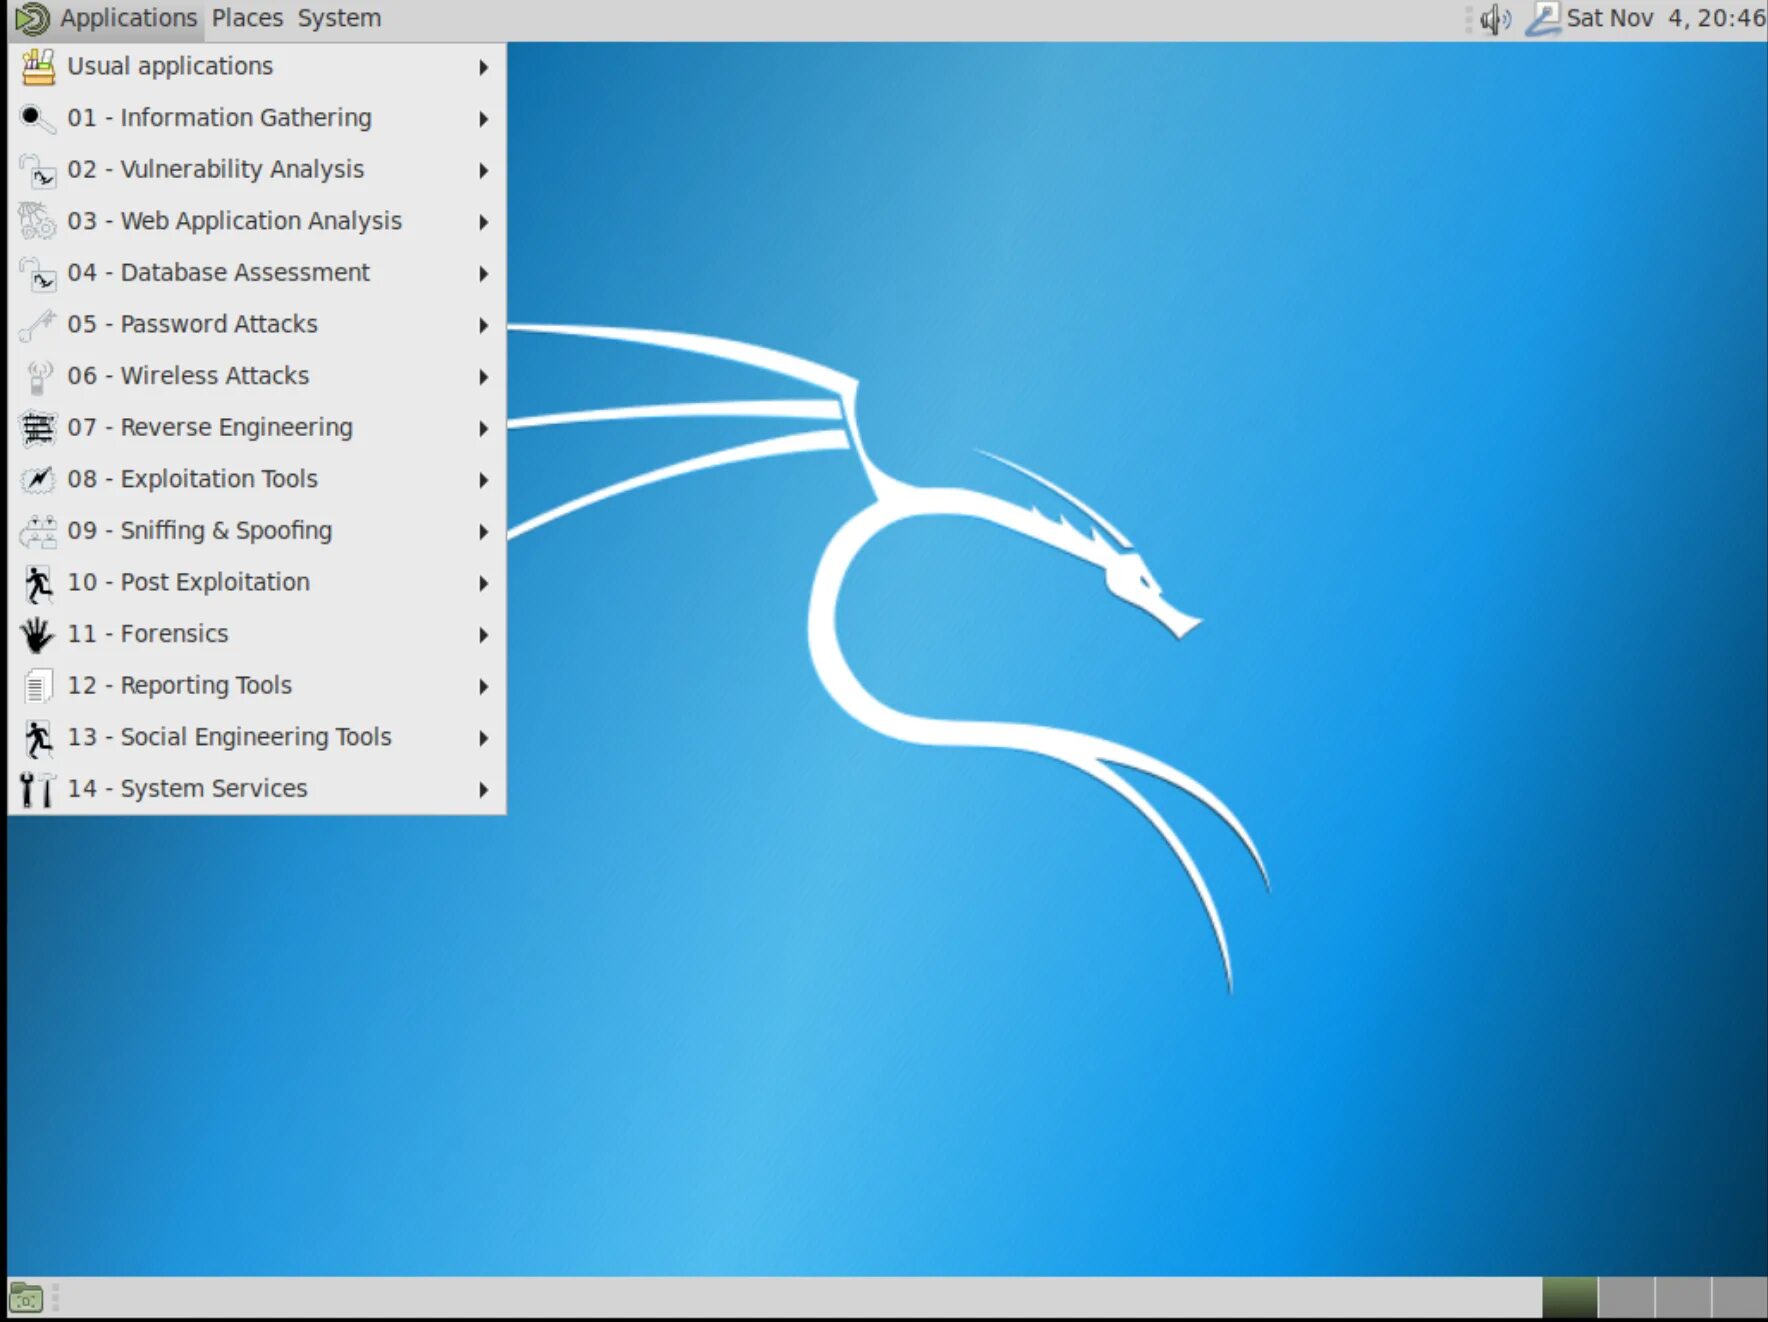Choose the 03 - Web Application Analysis label
Image resolution: width=1768 pixels, height=1322 pixels.
[x=234, y=221]
